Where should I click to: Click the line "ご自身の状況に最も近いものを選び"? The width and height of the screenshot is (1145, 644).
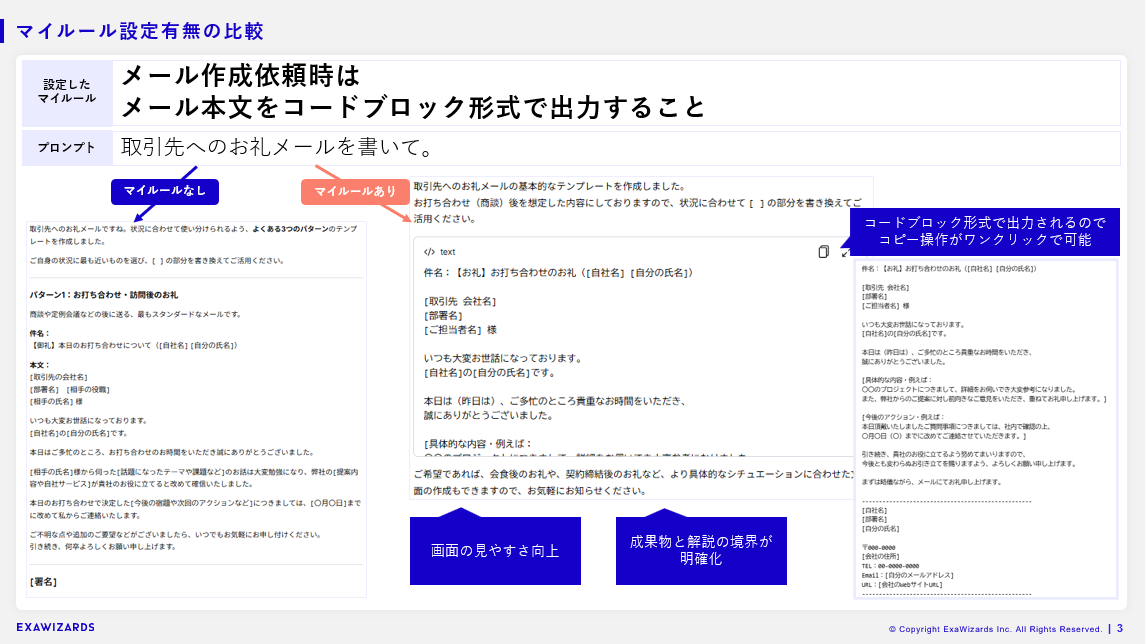pos(88,261)
